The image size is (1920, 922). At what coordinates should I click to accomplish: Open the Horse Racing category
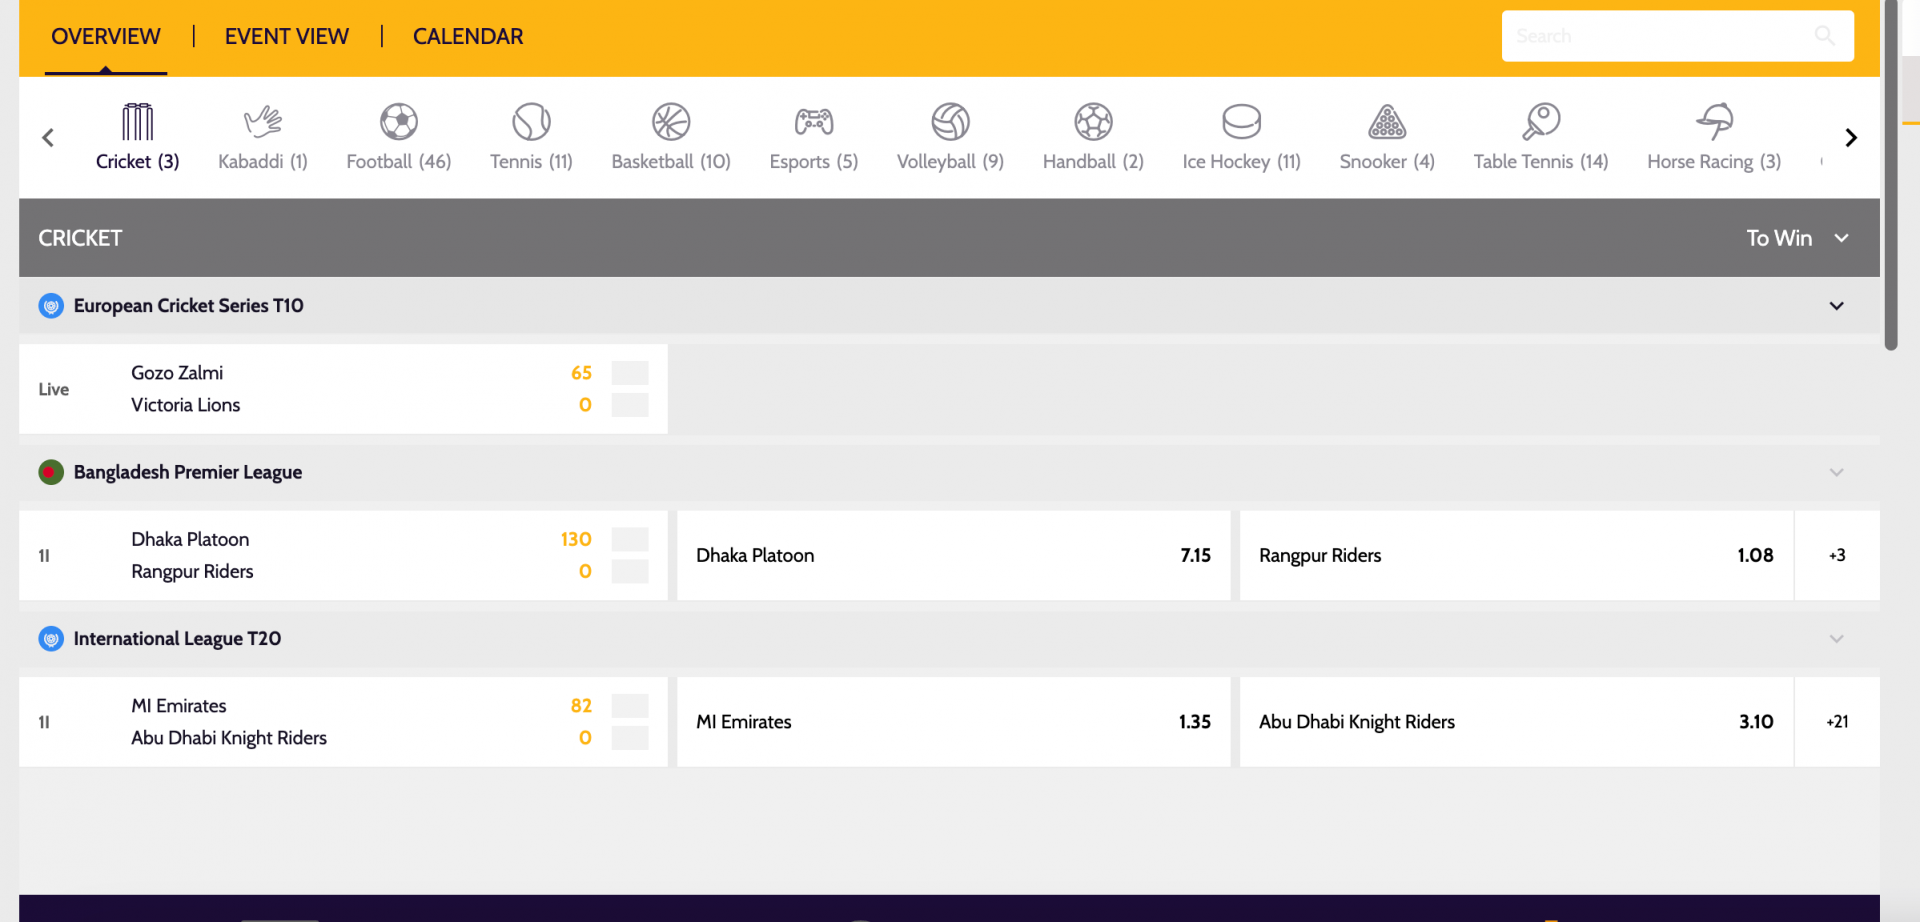pyautogui.click(x=1714, y=123)
